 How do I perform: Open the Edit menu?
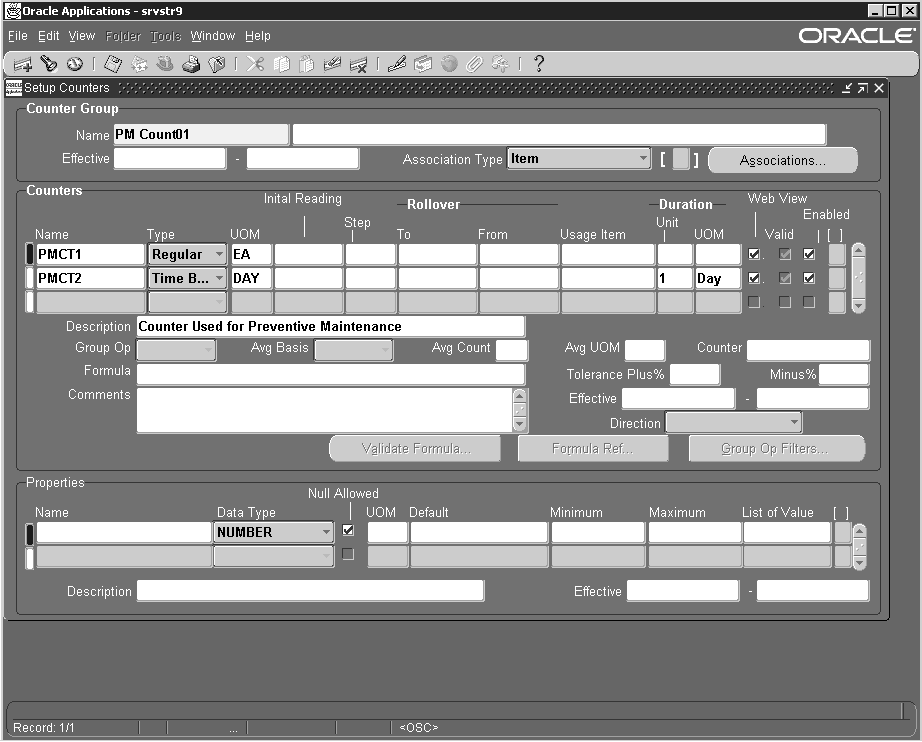pyautogui.click(x=49, y=36)
